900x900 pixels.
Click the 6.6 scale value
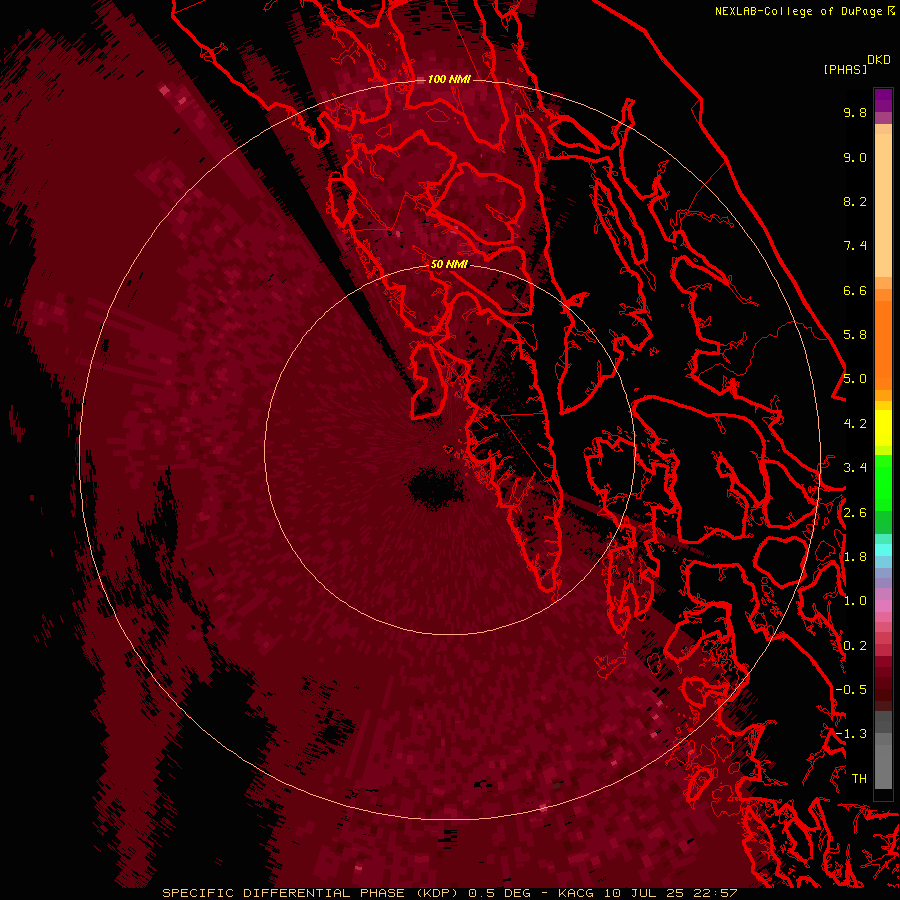point(855,290)
